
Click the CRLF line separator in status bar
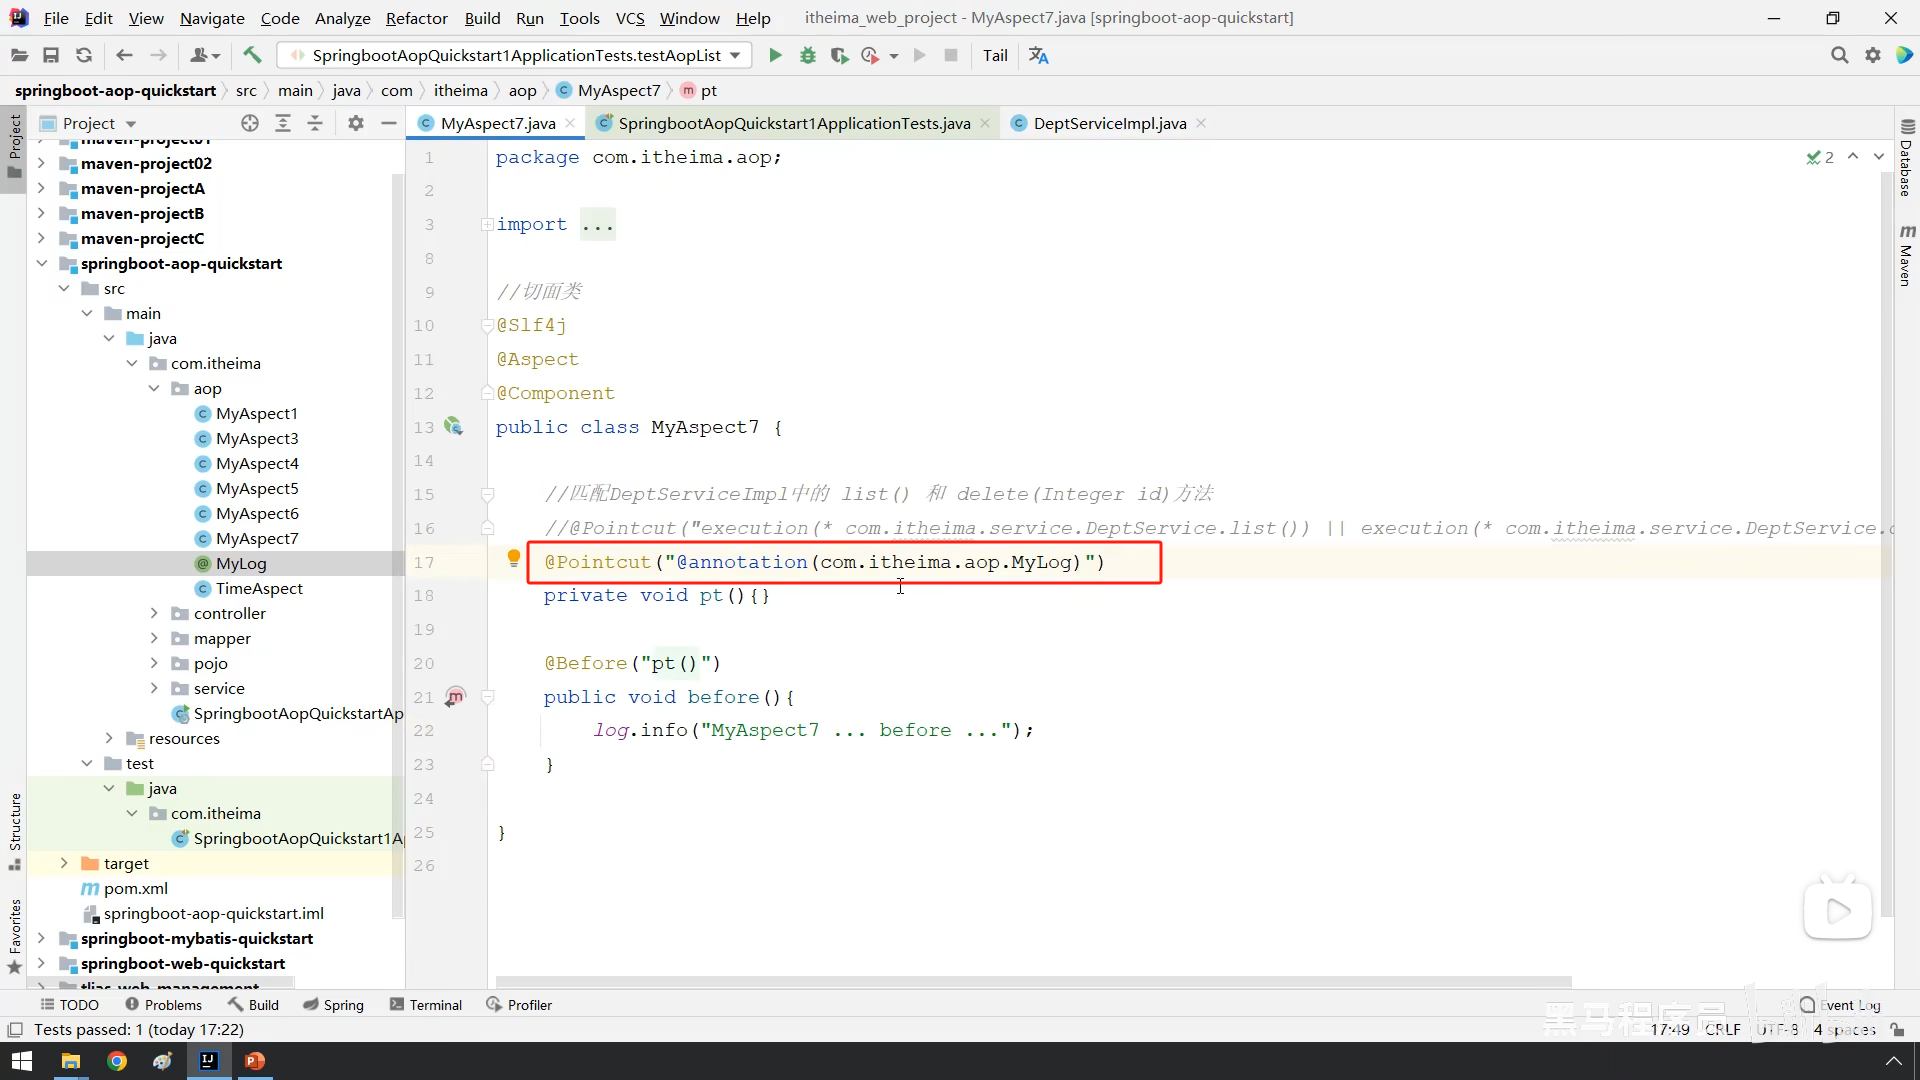click(1722, 1029)
